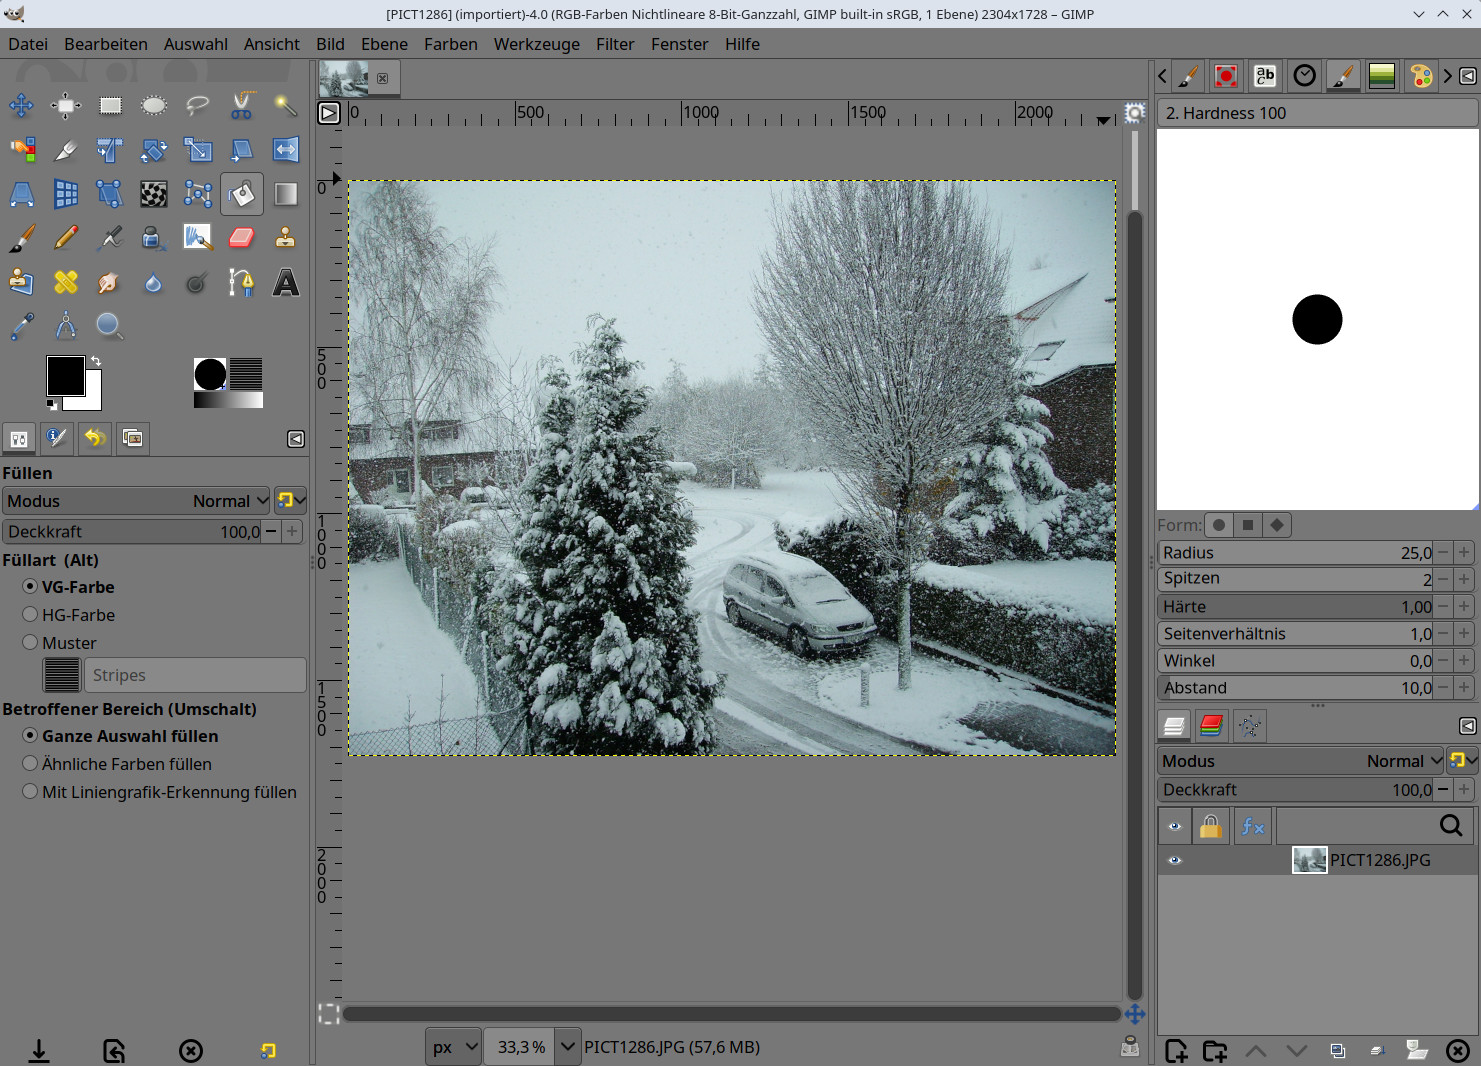This screenshot has width=1481, height=1066.
Task: Select the Heal tool
Action: point(66,282)
